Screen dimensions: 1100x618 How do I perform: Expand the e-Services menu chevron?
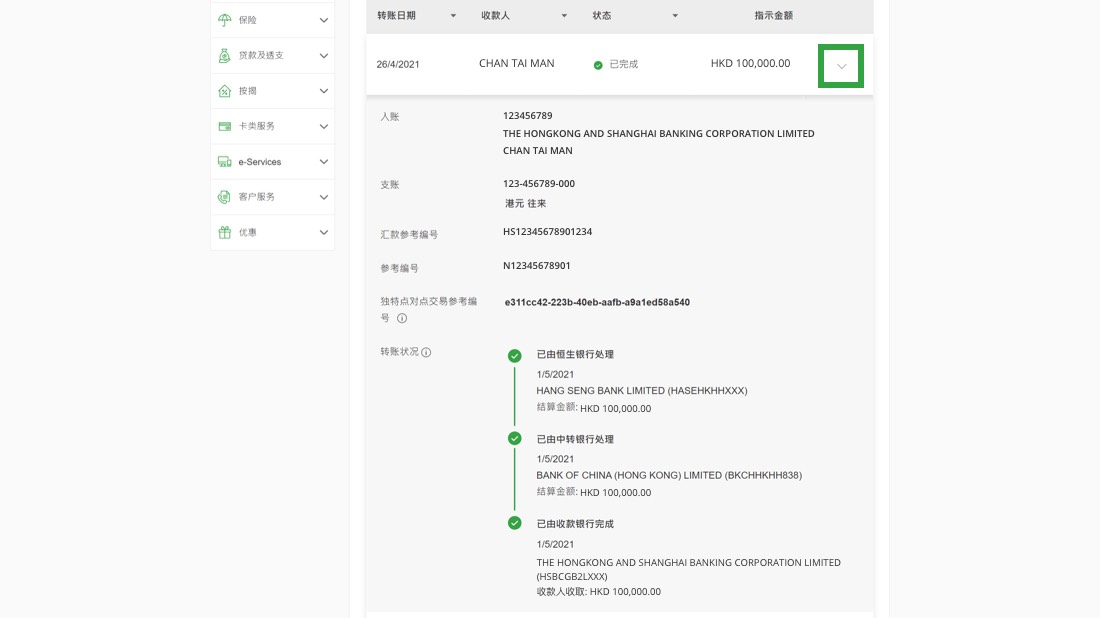click(x=323, y=162)
